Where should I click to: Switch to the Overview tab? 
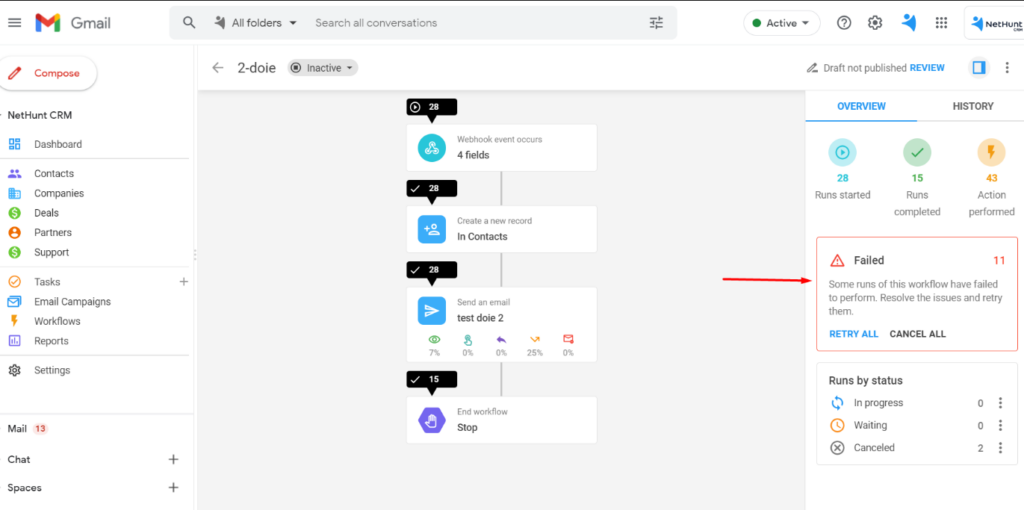pos(861,106)
